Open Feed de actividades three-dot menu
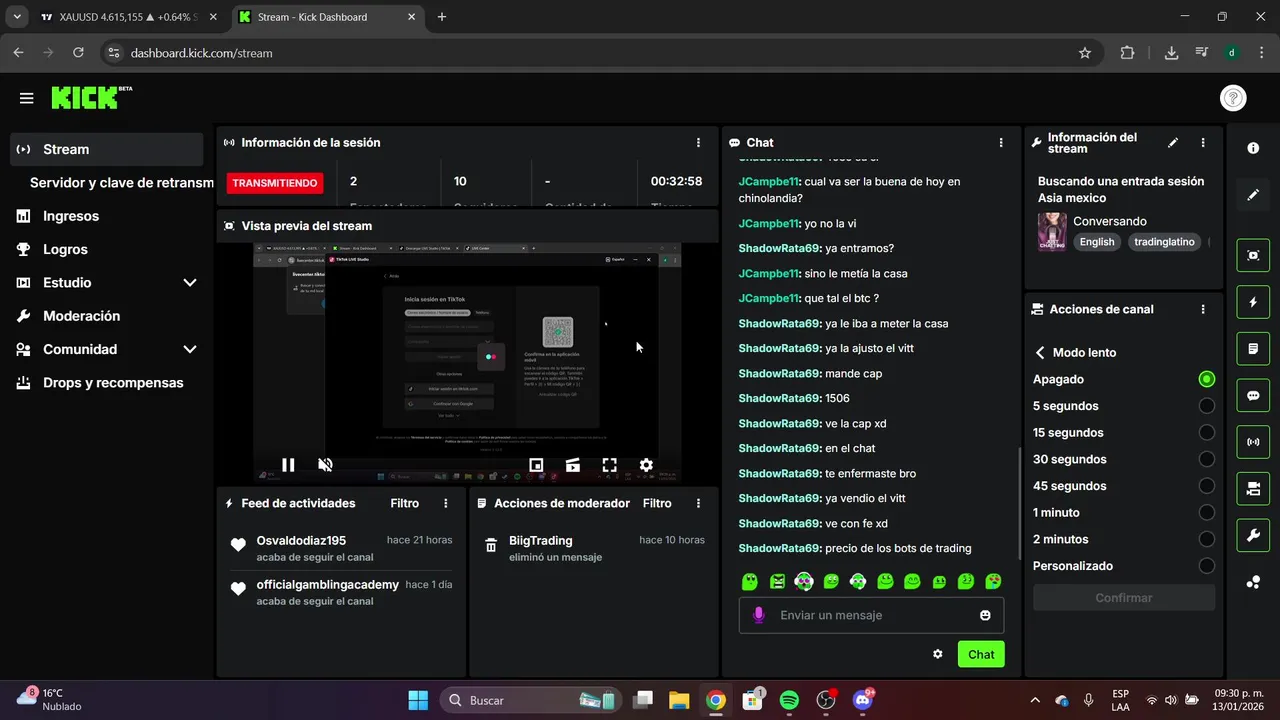The image size is (1280, 720). [x=446, y=503]
